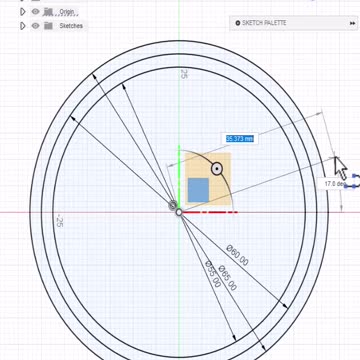Click the SKETCH PALETTE title
360x360 pixels.
264,23
